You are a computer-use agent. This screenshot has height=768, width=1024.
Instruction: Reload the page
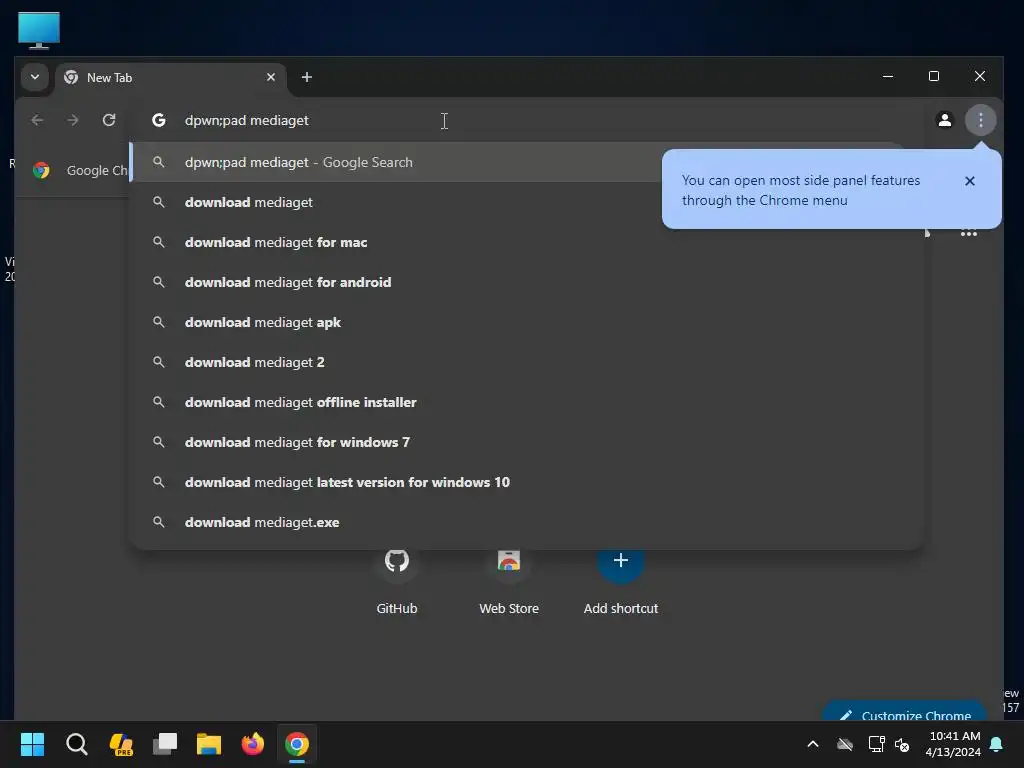pyautogui.click(x=109, y=120)
